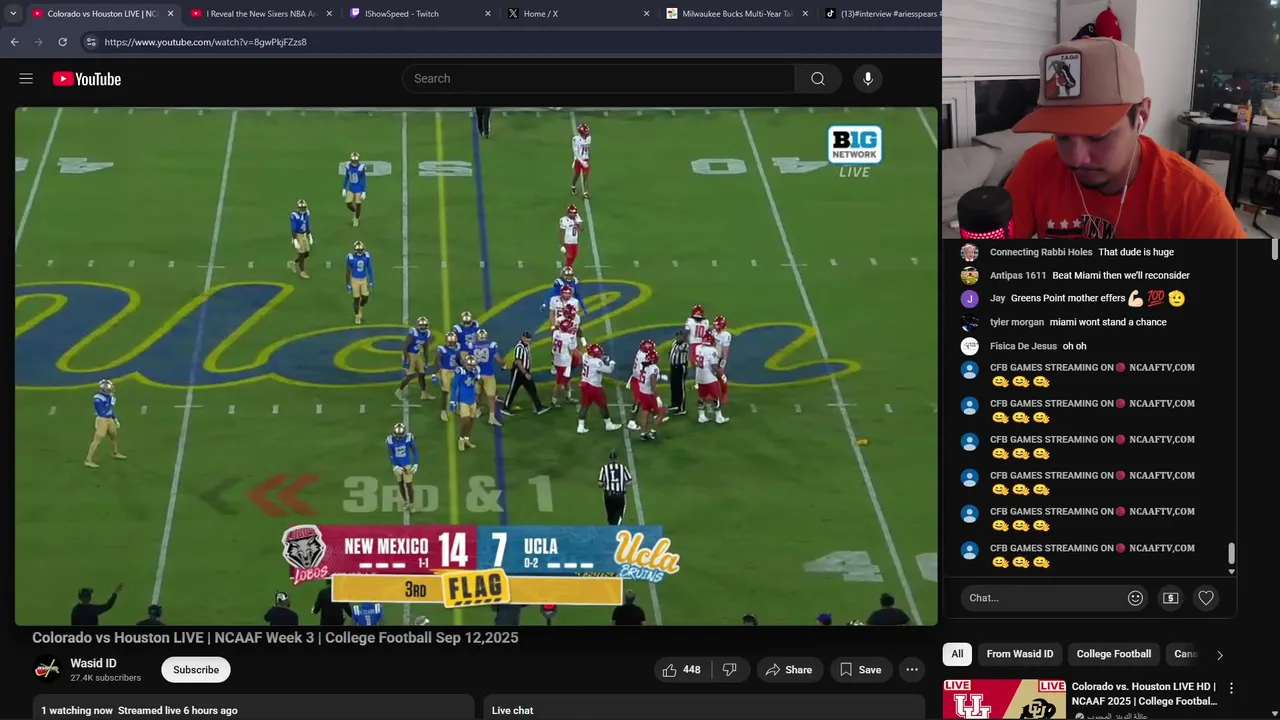
Task: Click '27.4K subscribers' text
Action: (x=105, y=678)
